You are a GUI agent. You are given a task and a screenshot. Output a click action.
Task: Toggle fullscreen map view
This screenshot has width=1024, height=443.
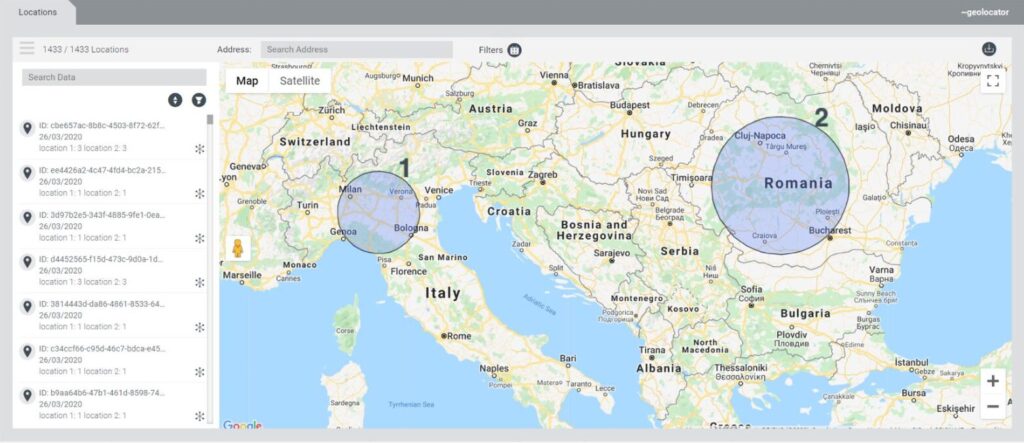[992, 81]
